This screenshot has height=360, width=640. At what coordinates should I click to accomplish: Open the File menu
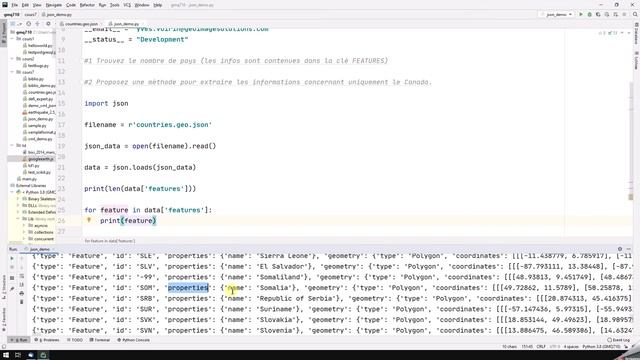click(x=14, y=5)
